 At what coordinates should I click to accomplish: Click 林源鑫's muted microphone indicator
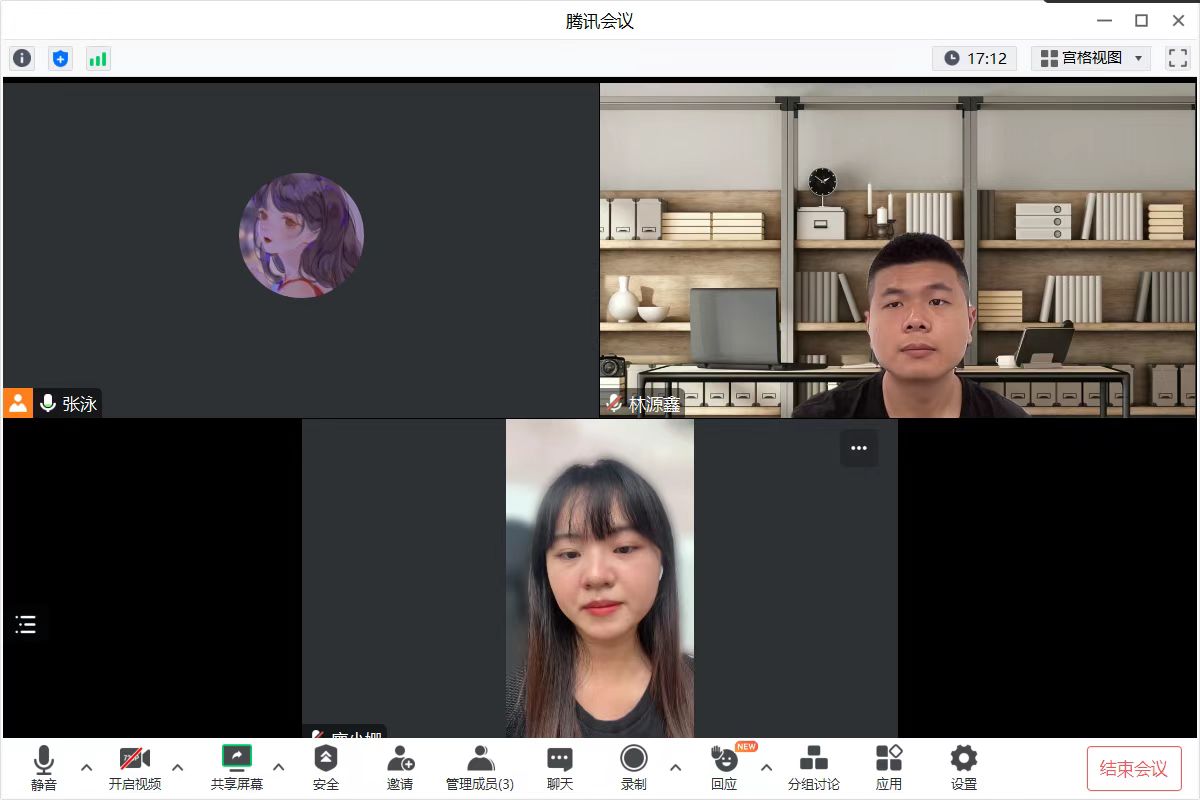coord(614,404)
